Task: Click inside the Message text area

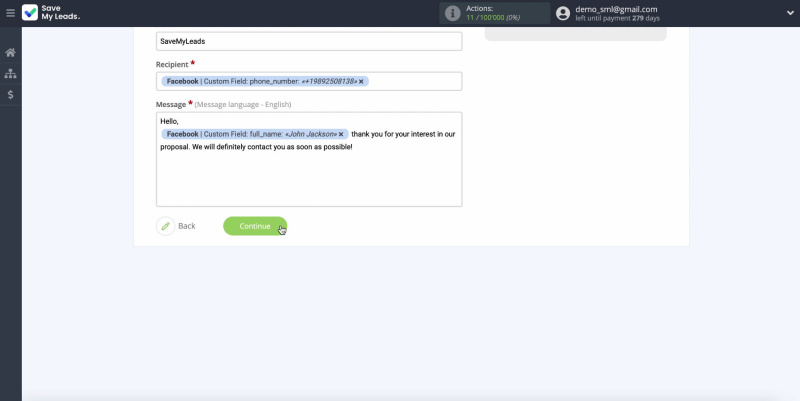Action: [309, 159]
